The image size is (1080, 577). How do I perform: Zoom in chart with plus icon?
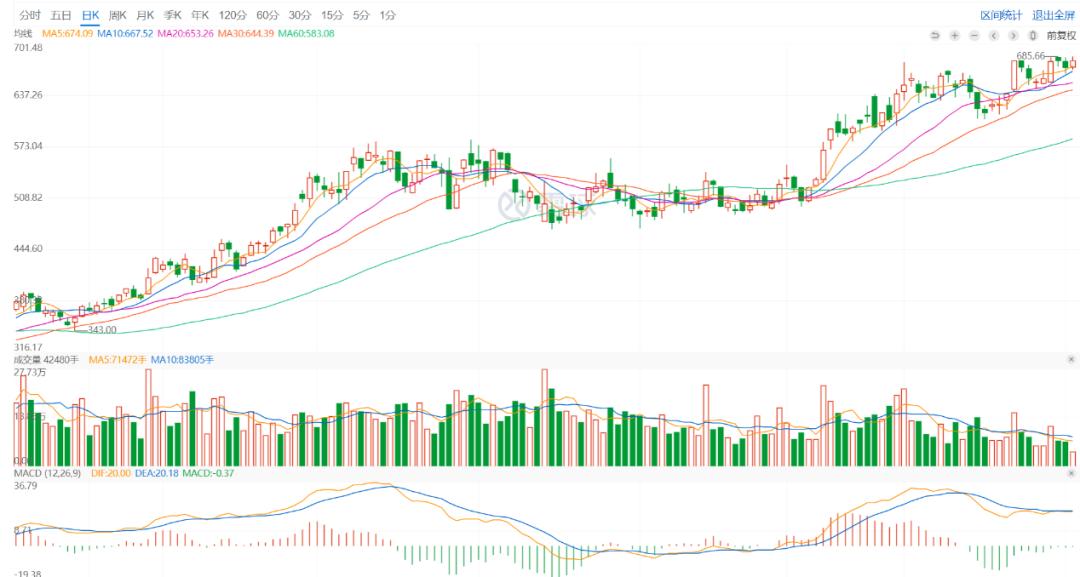pyautogui.click(x=955, y=35)
